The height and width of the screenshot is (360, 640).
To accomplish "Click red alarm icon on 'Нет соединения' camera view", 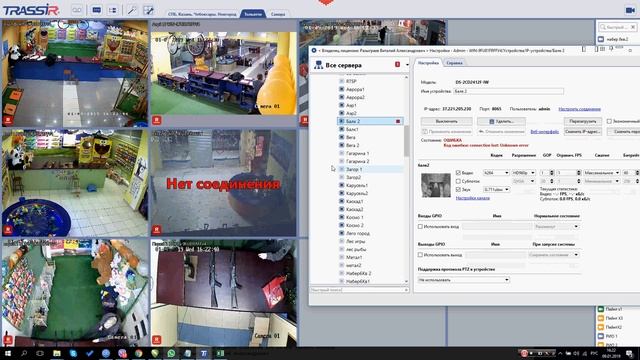I will pyautogui.click(x=156, y=230).
